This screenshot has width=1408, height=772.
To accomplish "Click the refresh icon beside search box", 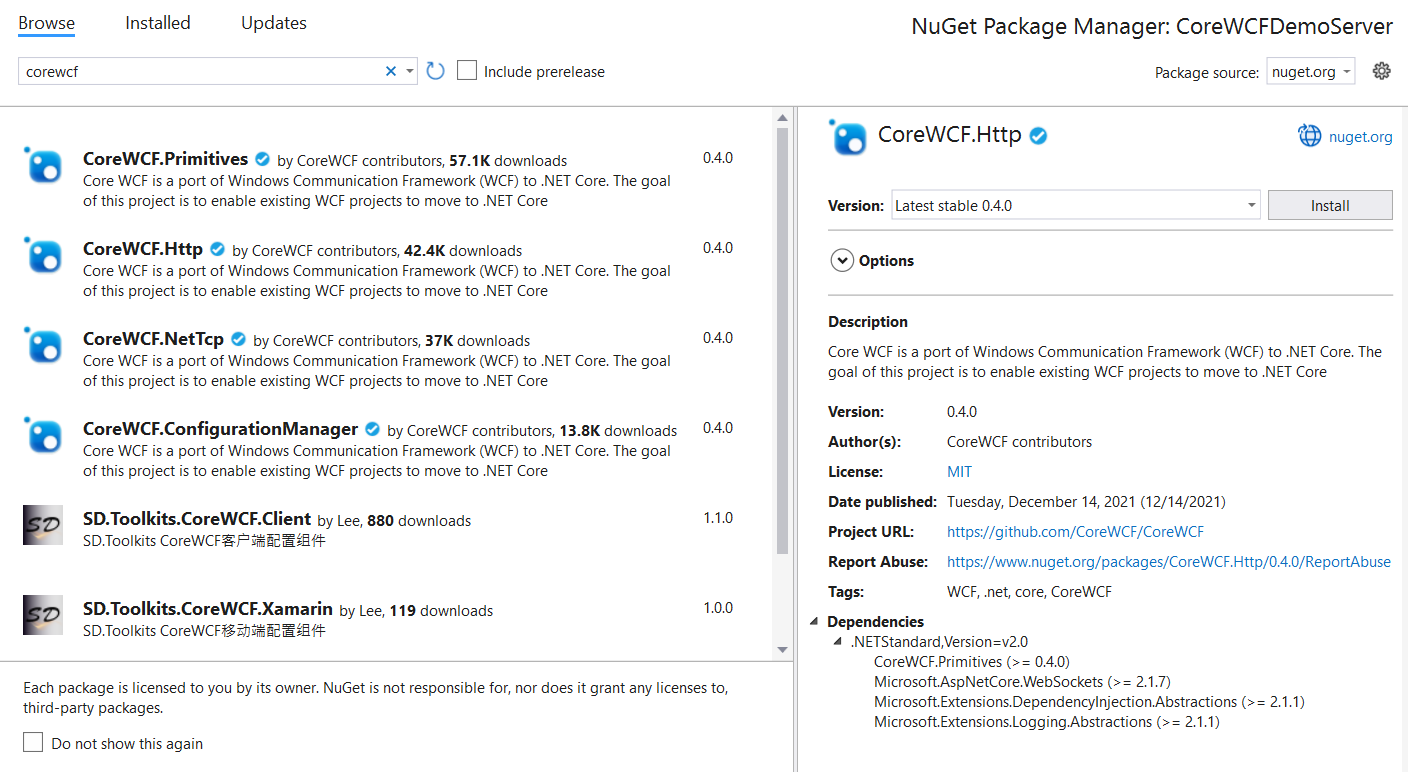I will [435, 71].
